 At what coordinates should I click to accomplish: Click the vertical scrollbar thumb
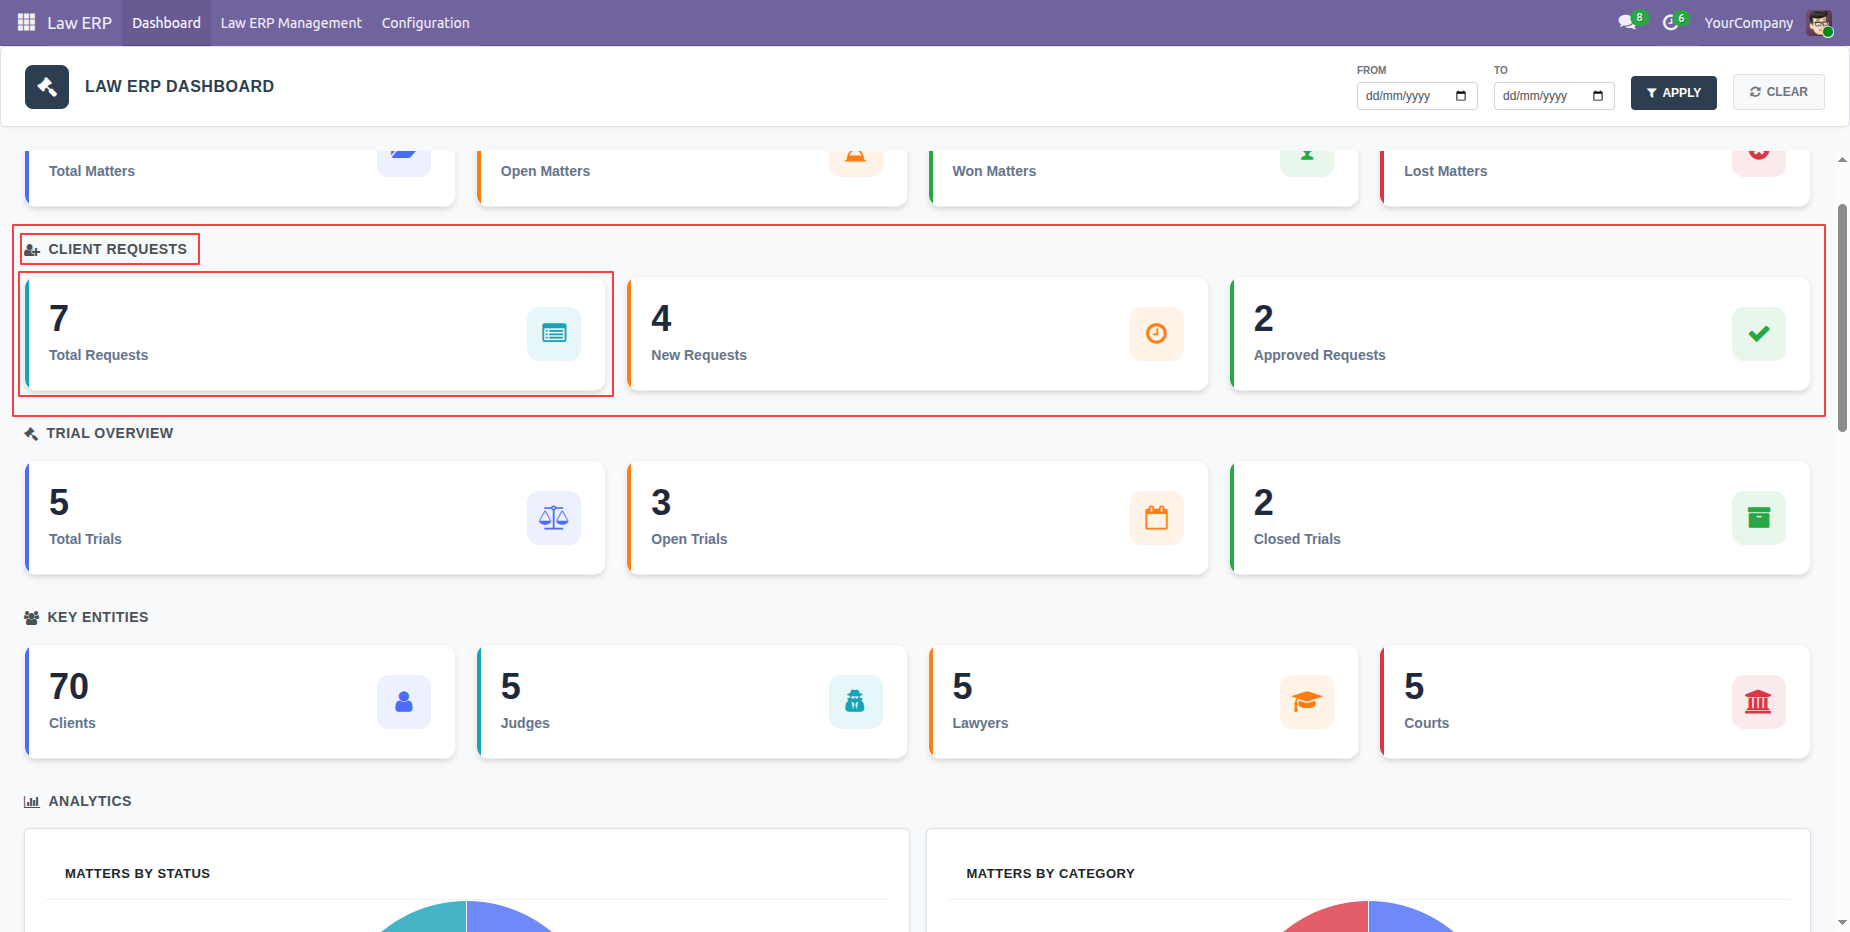1842,318
